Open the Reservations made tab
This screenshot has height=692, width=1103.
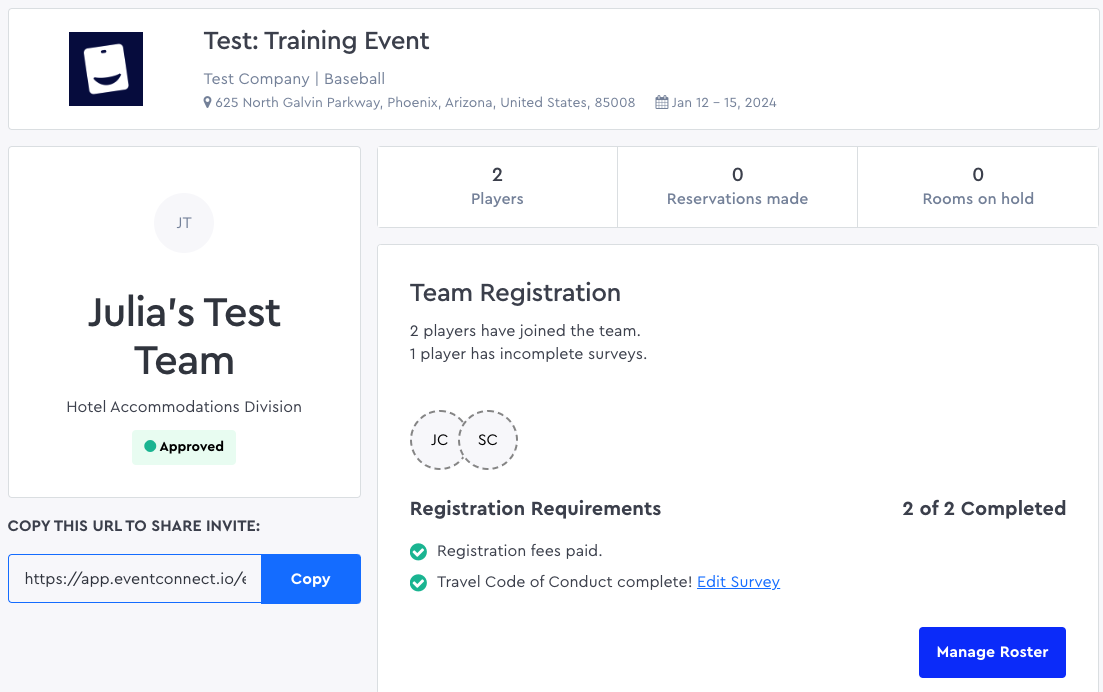click(x=737, y=187)
